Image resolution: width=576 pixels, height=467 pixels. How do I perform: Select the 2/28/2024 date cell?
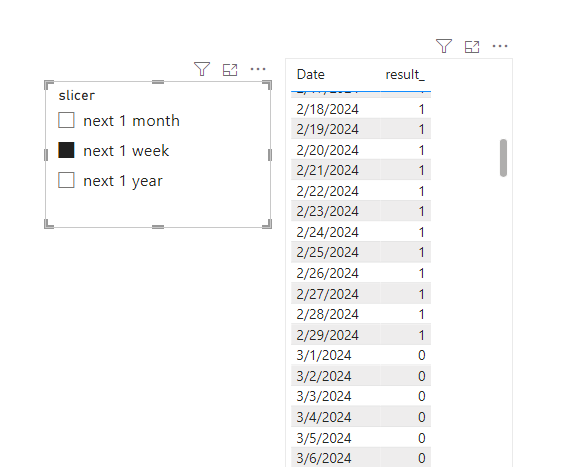coord(327,314)
